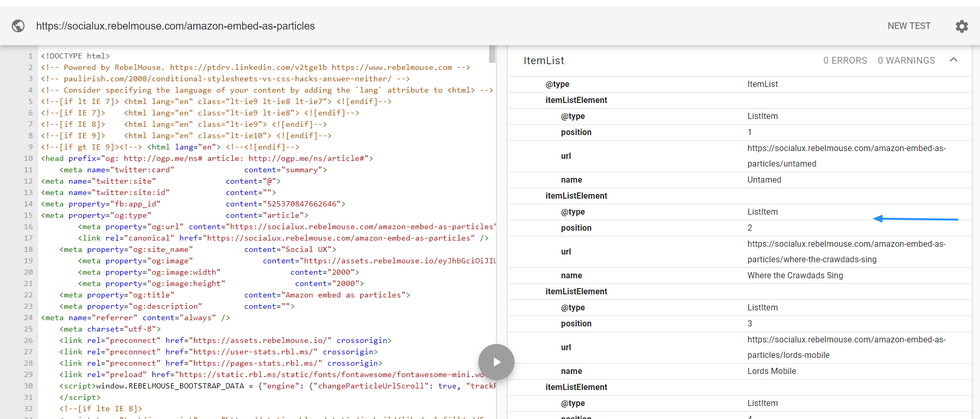Screen dimensions: 980x419
Task: Collapse the ItemList results section
Action: tap(953, 61)
